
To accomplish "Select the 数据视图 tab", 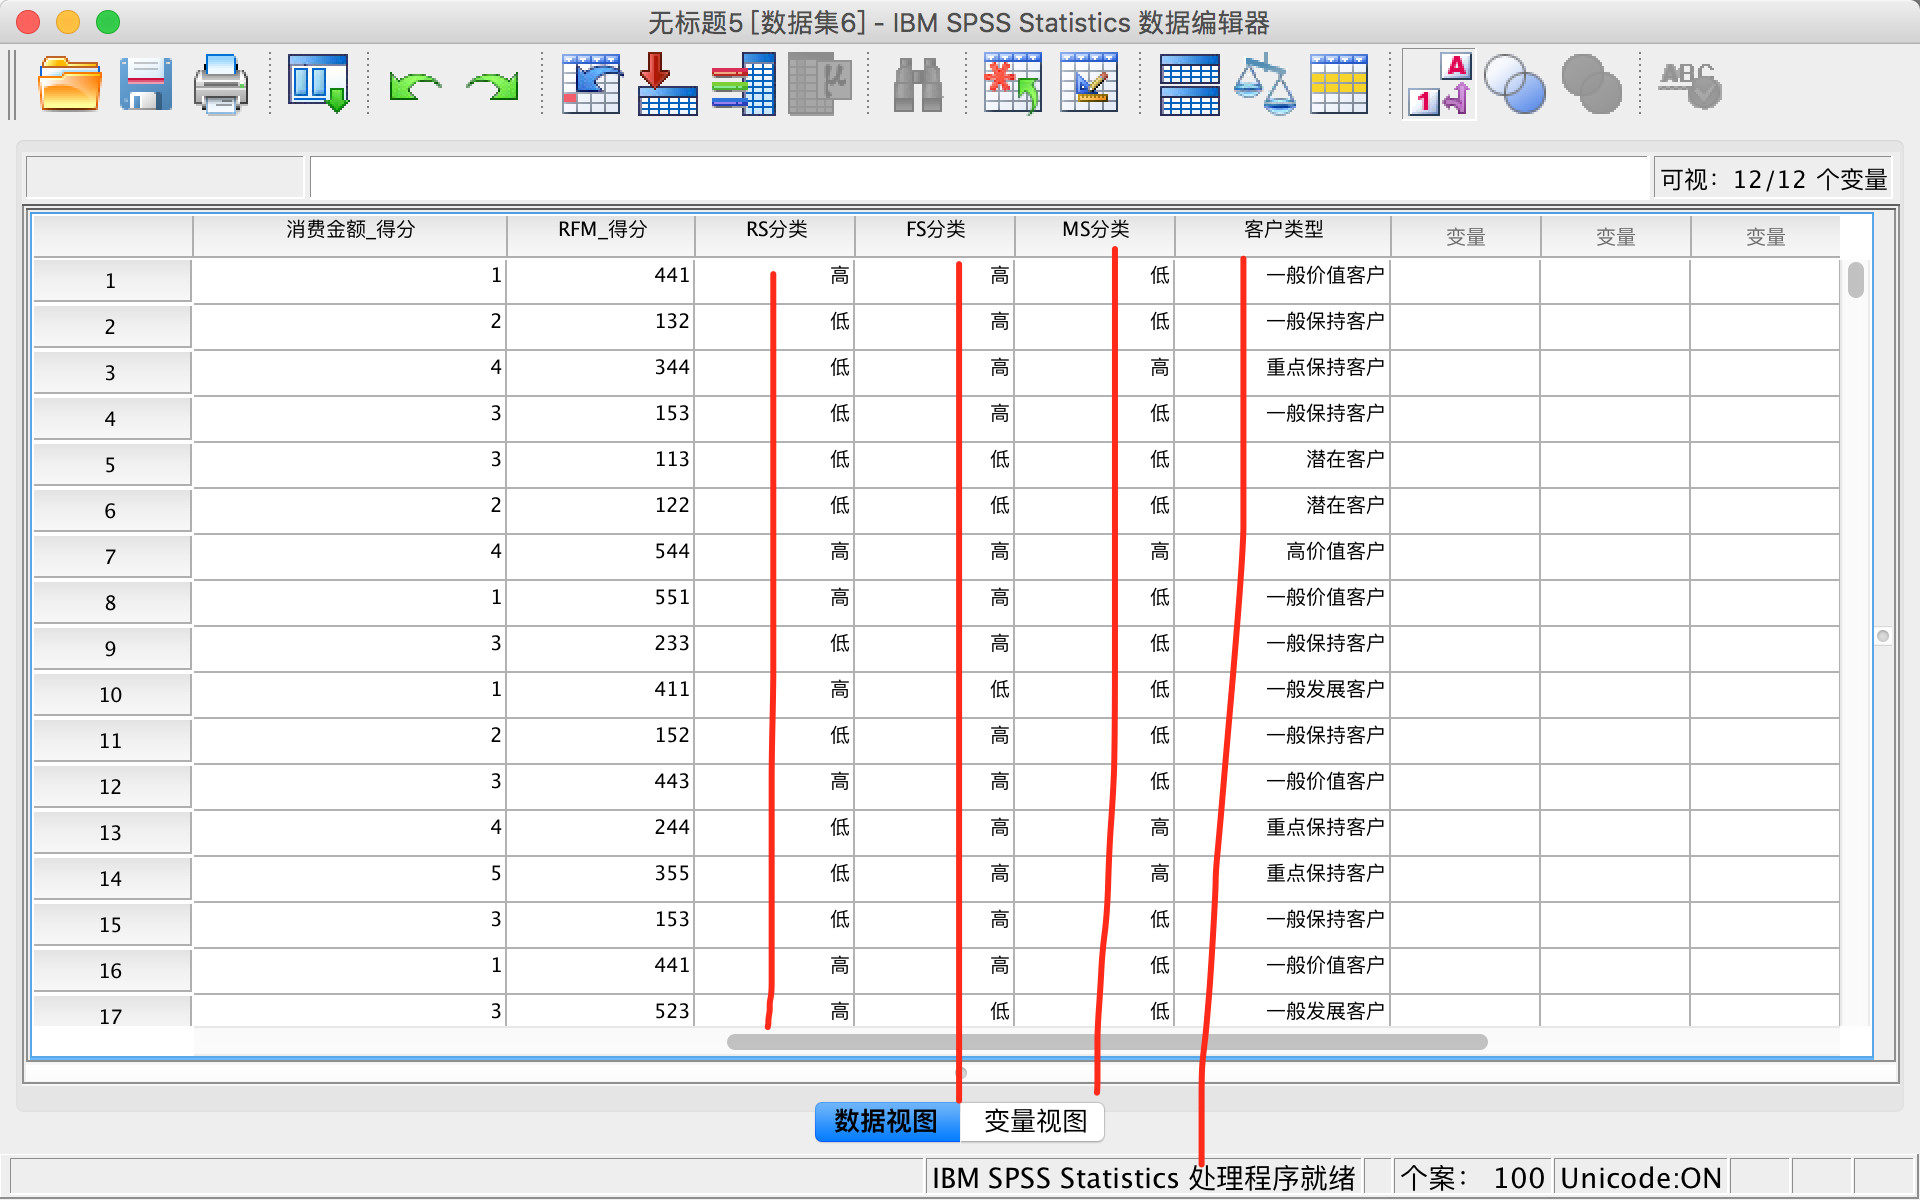I will pyautogui.click(x=886, y=1121).
